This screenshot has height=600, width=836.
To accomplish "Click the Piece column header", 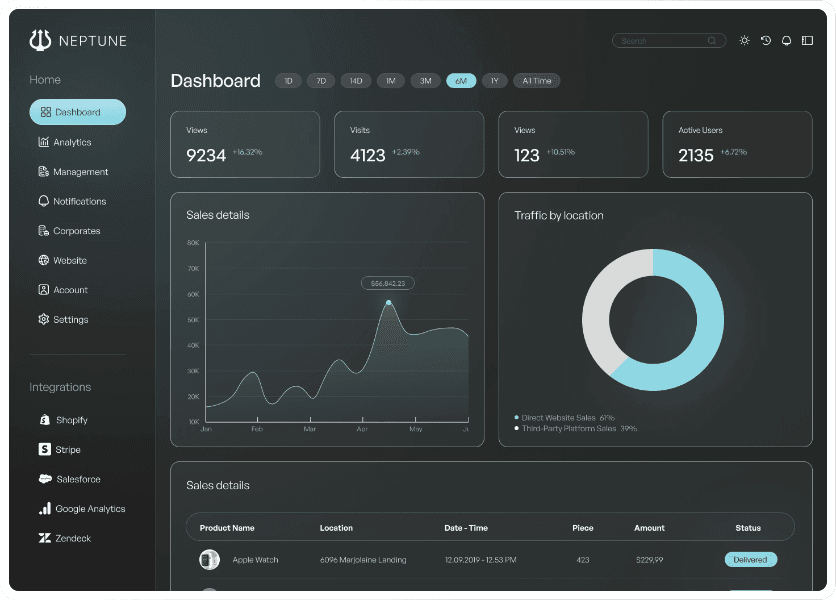I will (x=583, y=528).
